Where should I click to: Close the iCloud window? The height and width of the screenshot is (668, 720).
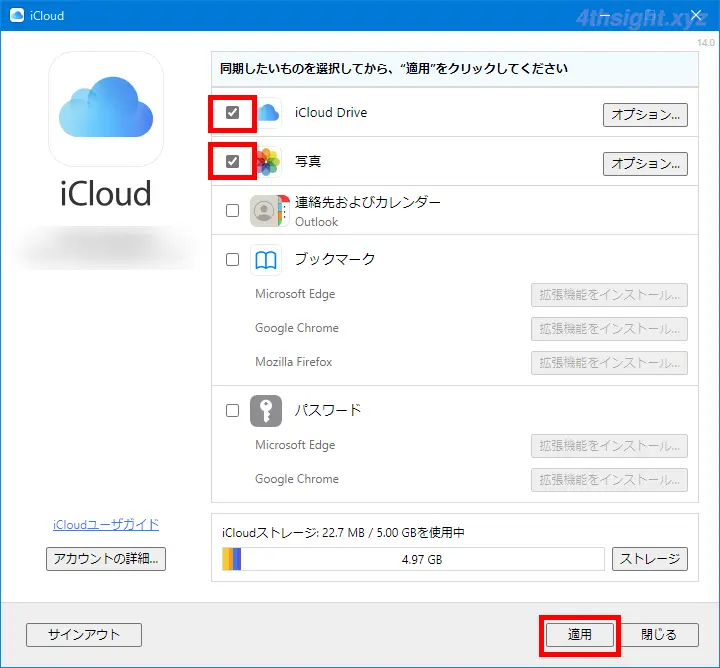coord(696,16)
